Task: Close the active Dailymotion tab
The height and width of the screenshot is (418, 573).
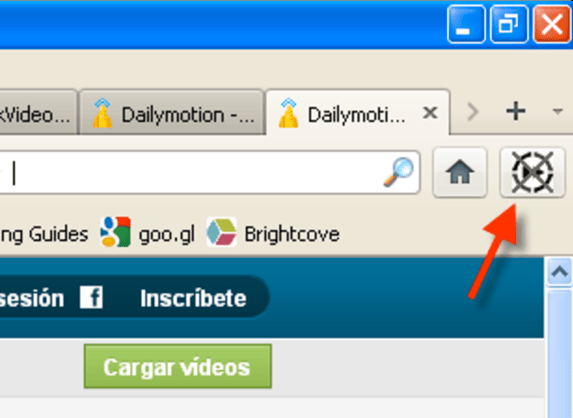Action: (x=430, y=113)
